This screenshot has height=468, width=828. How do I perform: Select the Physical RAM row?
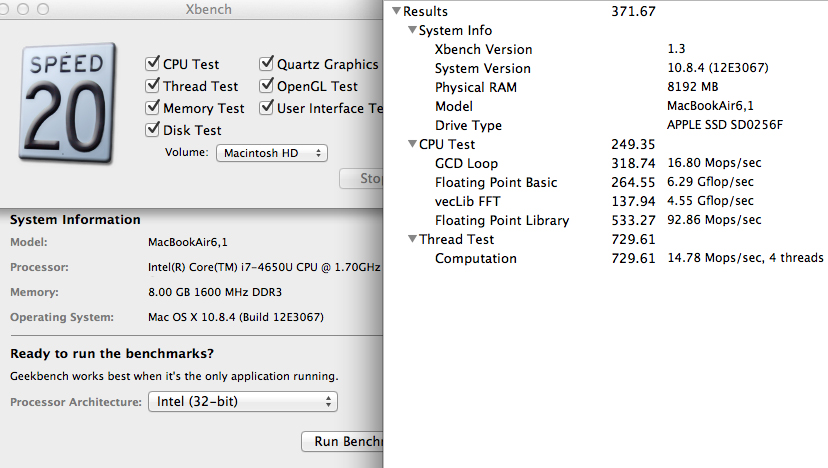coord(606,87)
